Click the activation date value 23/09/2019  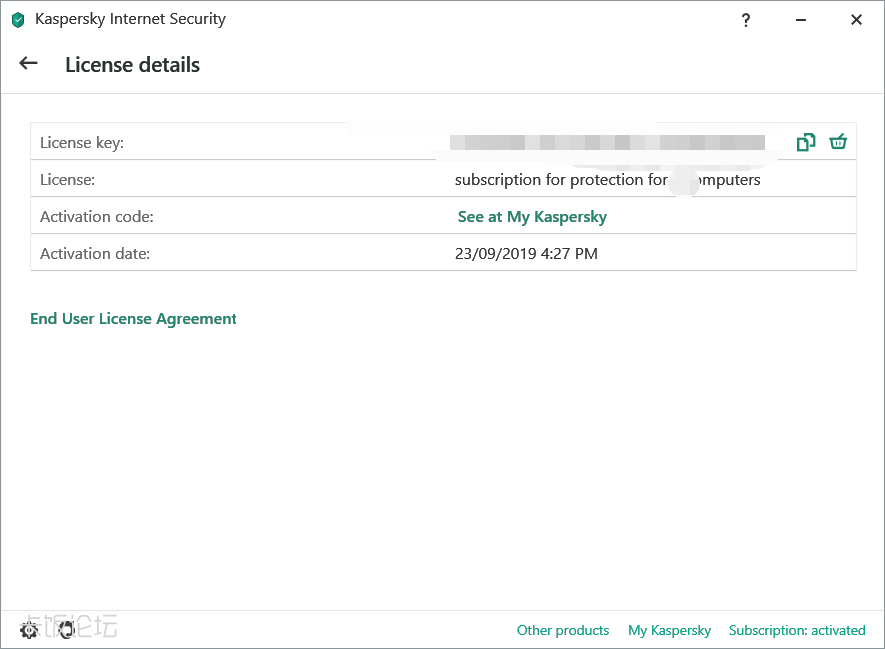point(526,254)
